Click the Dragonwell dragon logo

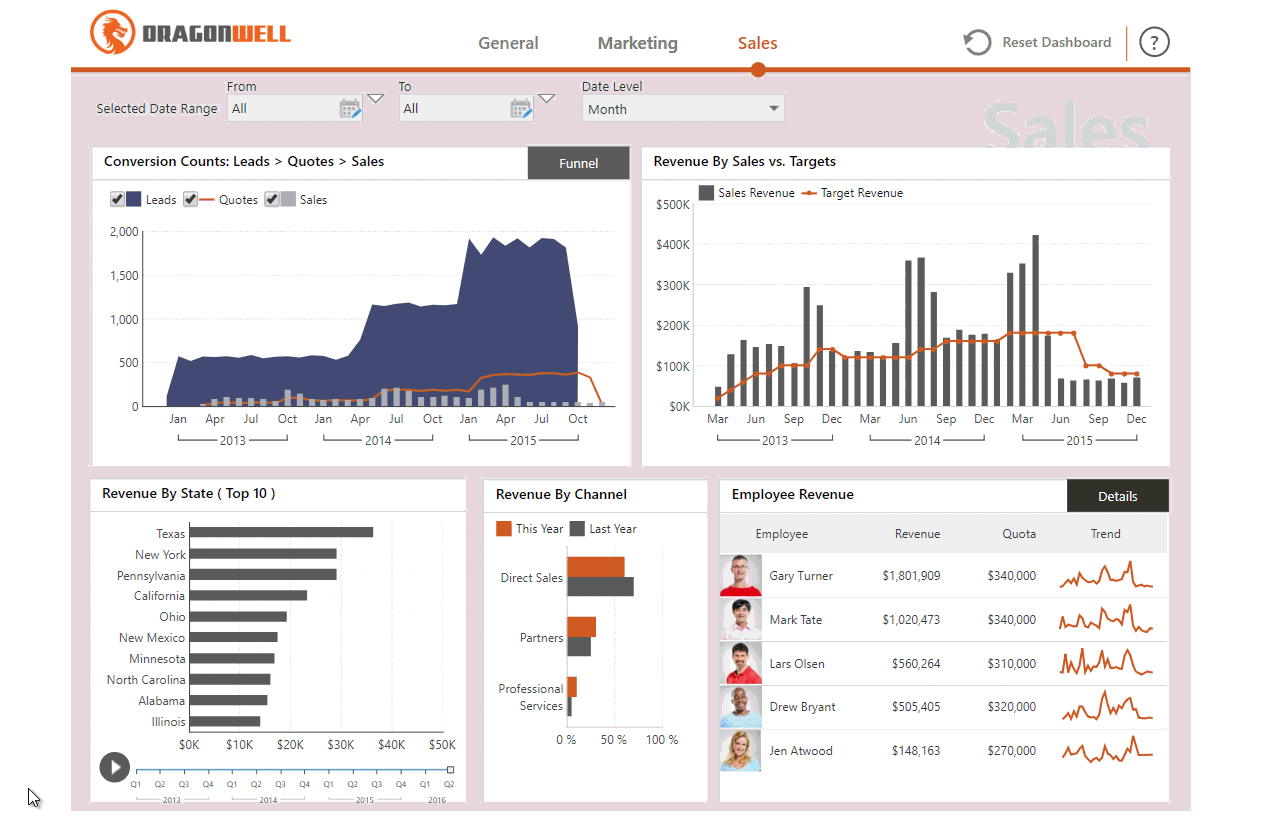click(113, 30)
